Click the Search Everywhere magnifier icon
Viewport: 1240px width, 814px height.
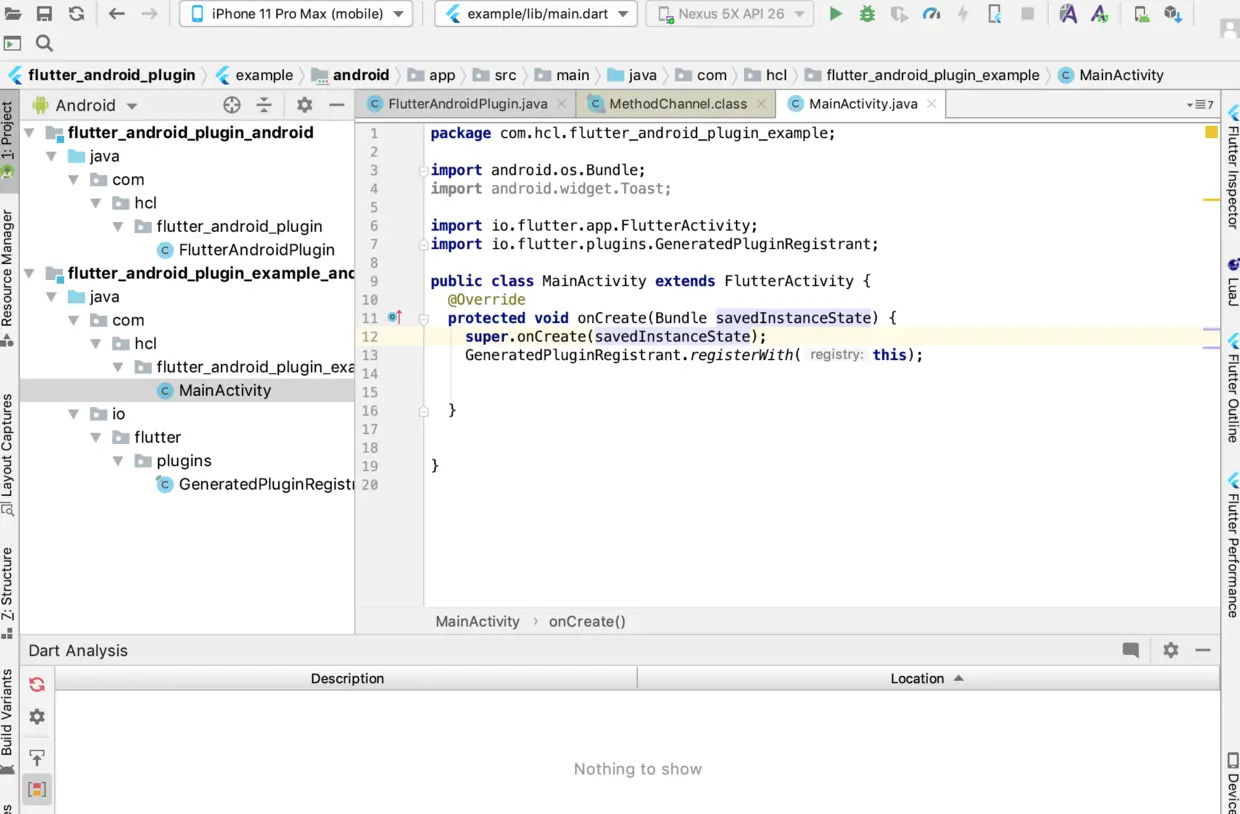(x=44, y=43)
